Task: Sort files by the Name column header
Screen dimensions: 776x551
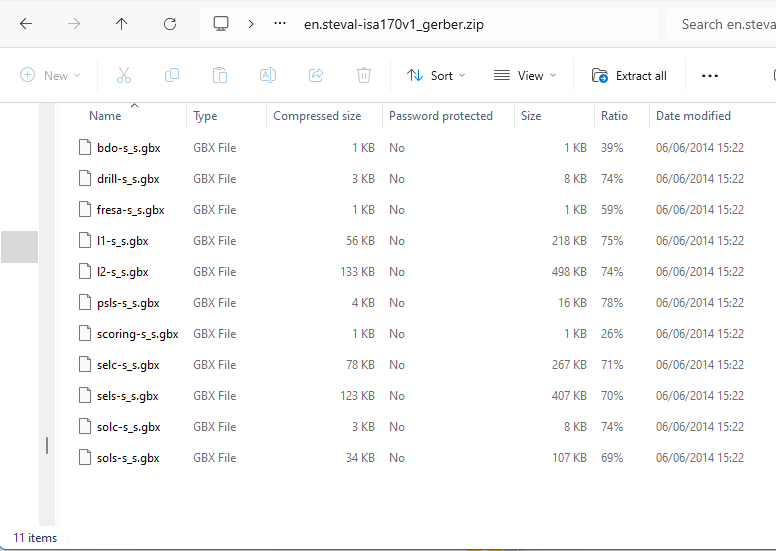Action: [105, 116]
